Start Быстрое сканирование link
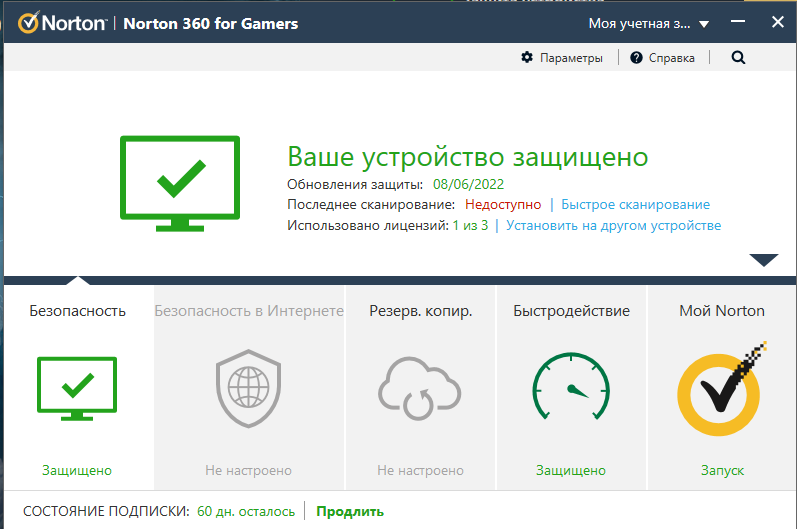797x529 pixels. point(635,204)
